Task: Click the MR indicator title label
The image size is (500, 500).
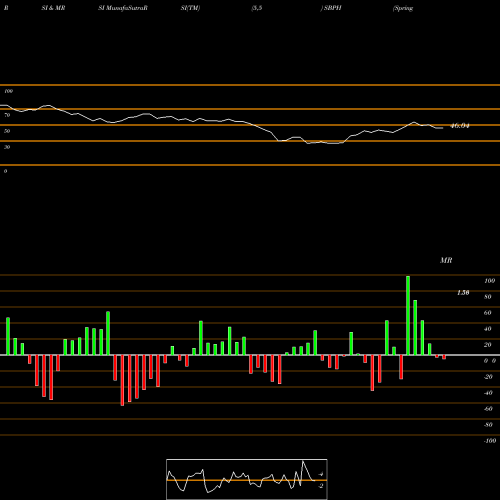Action: (x=446, y=260)
